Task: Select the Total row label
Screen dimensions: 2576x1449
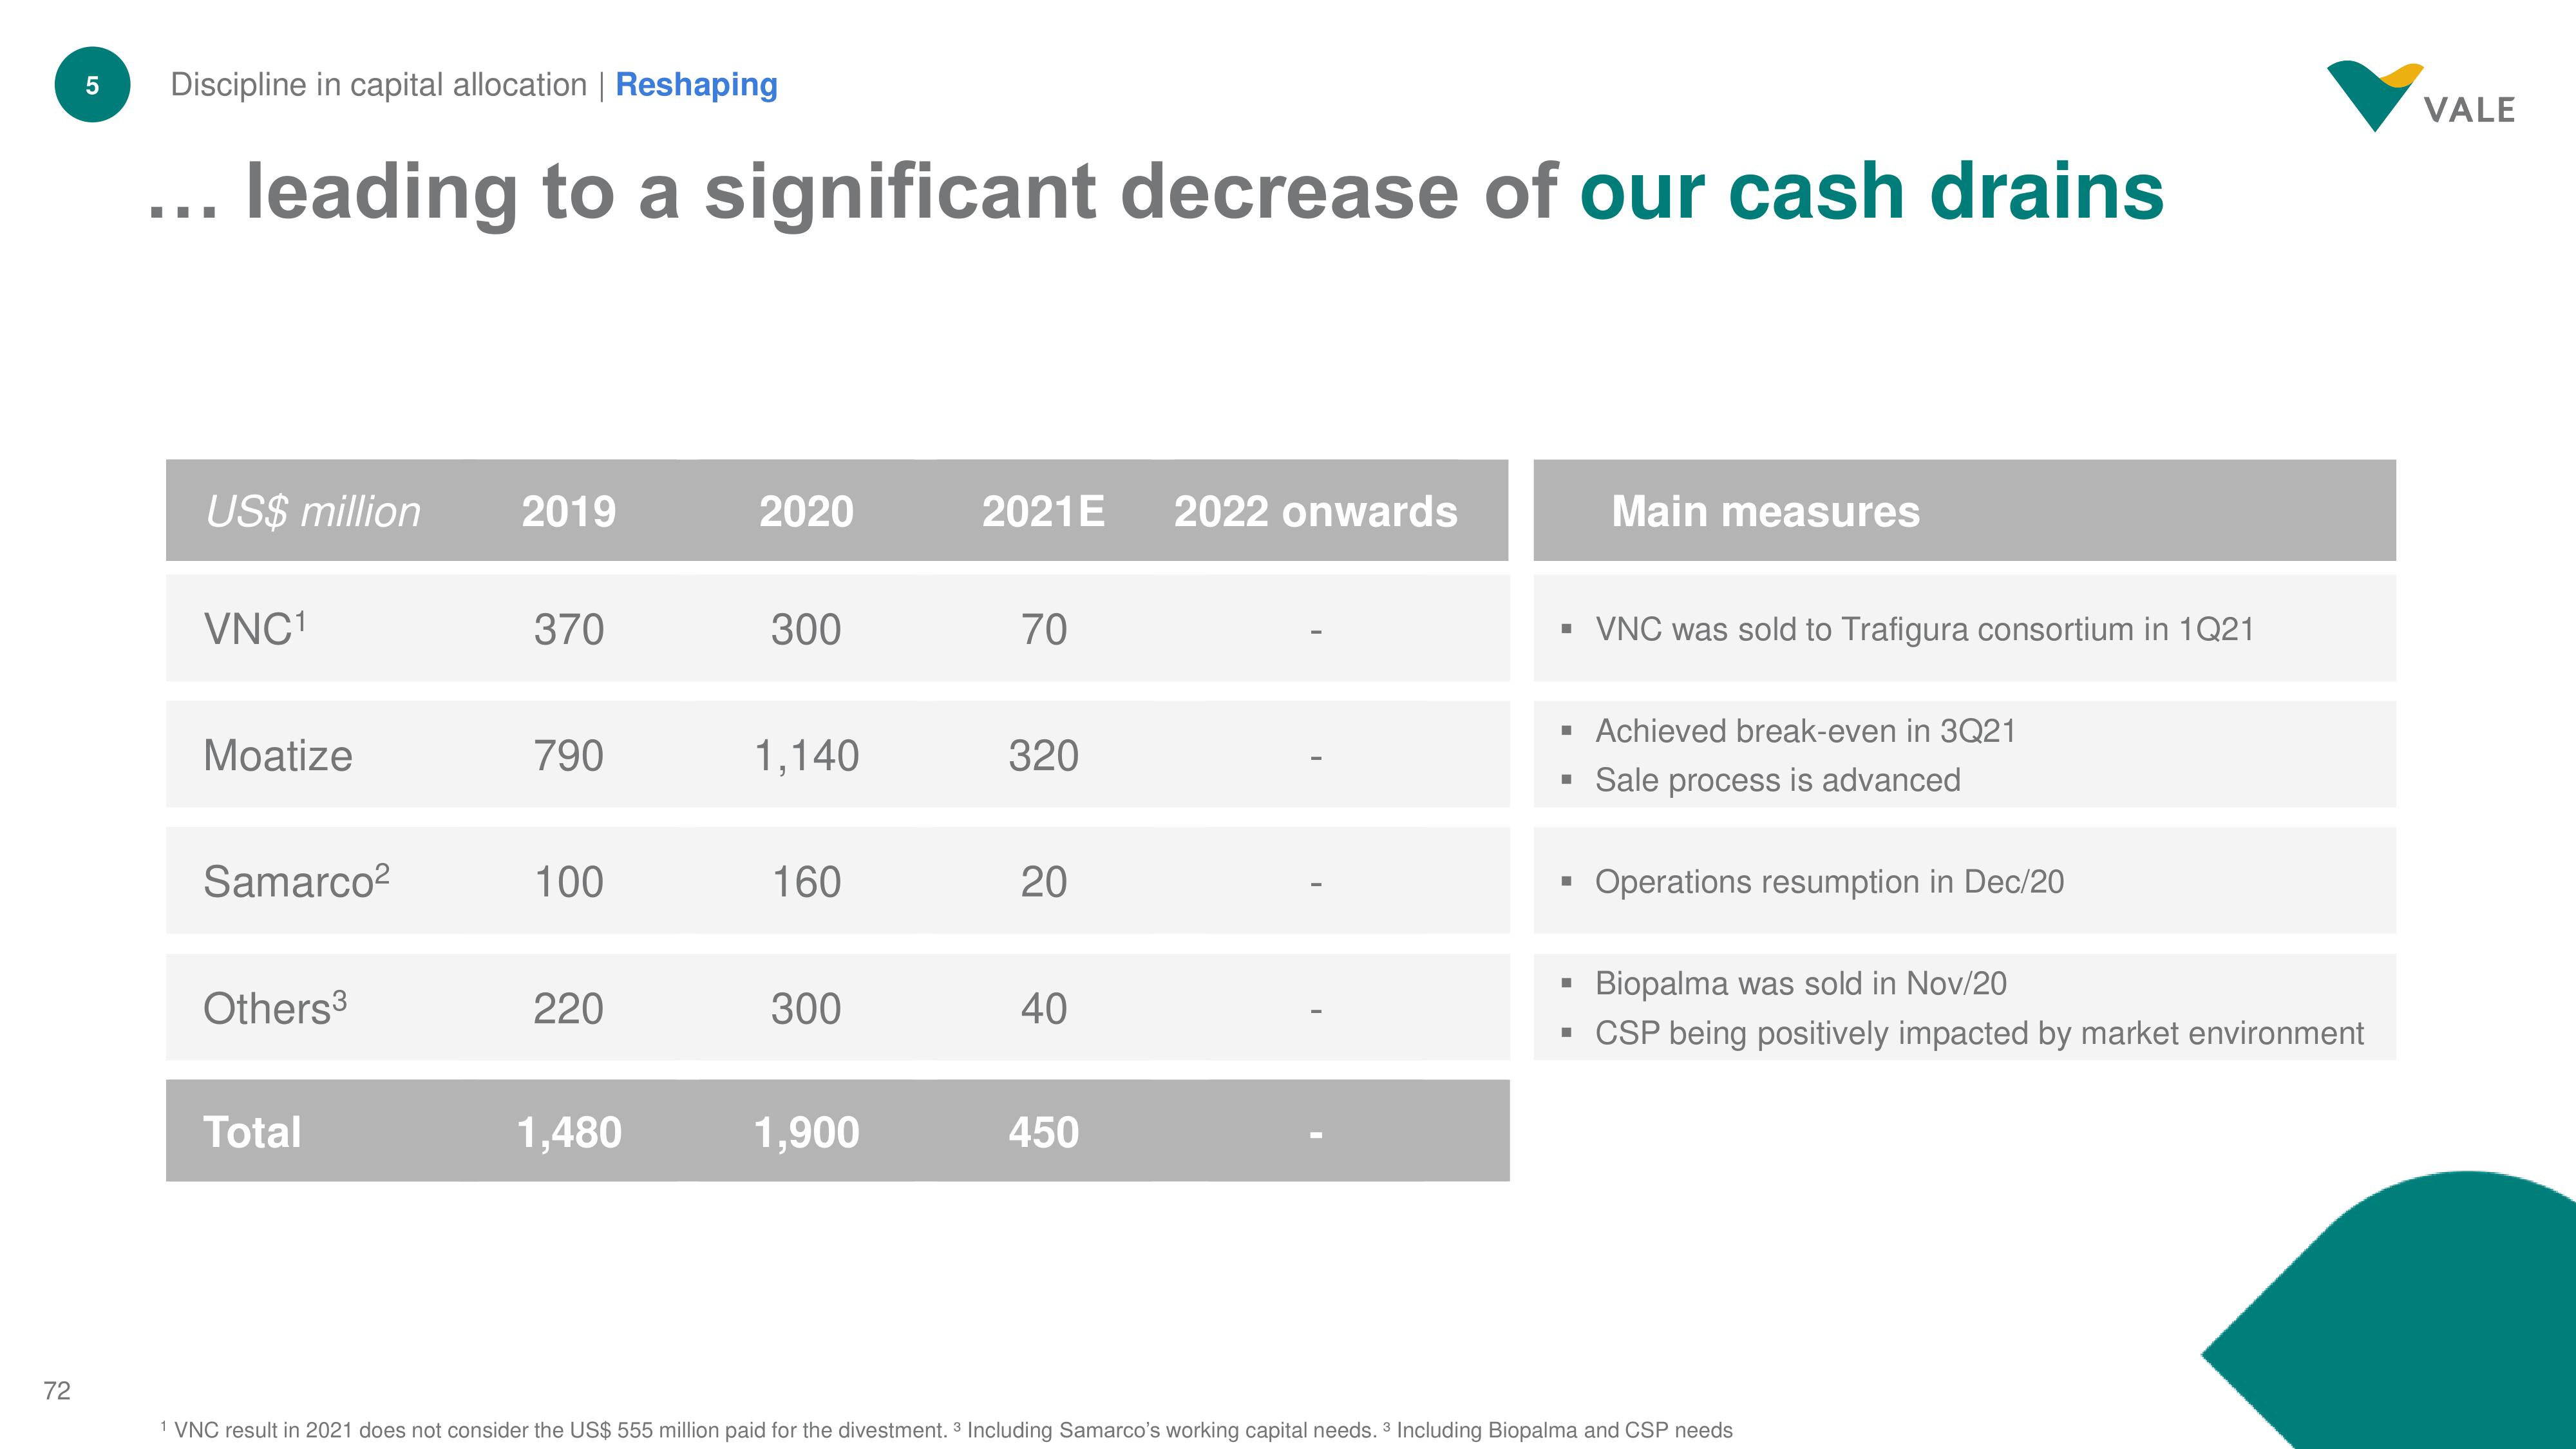Action: click(252, 1132)
